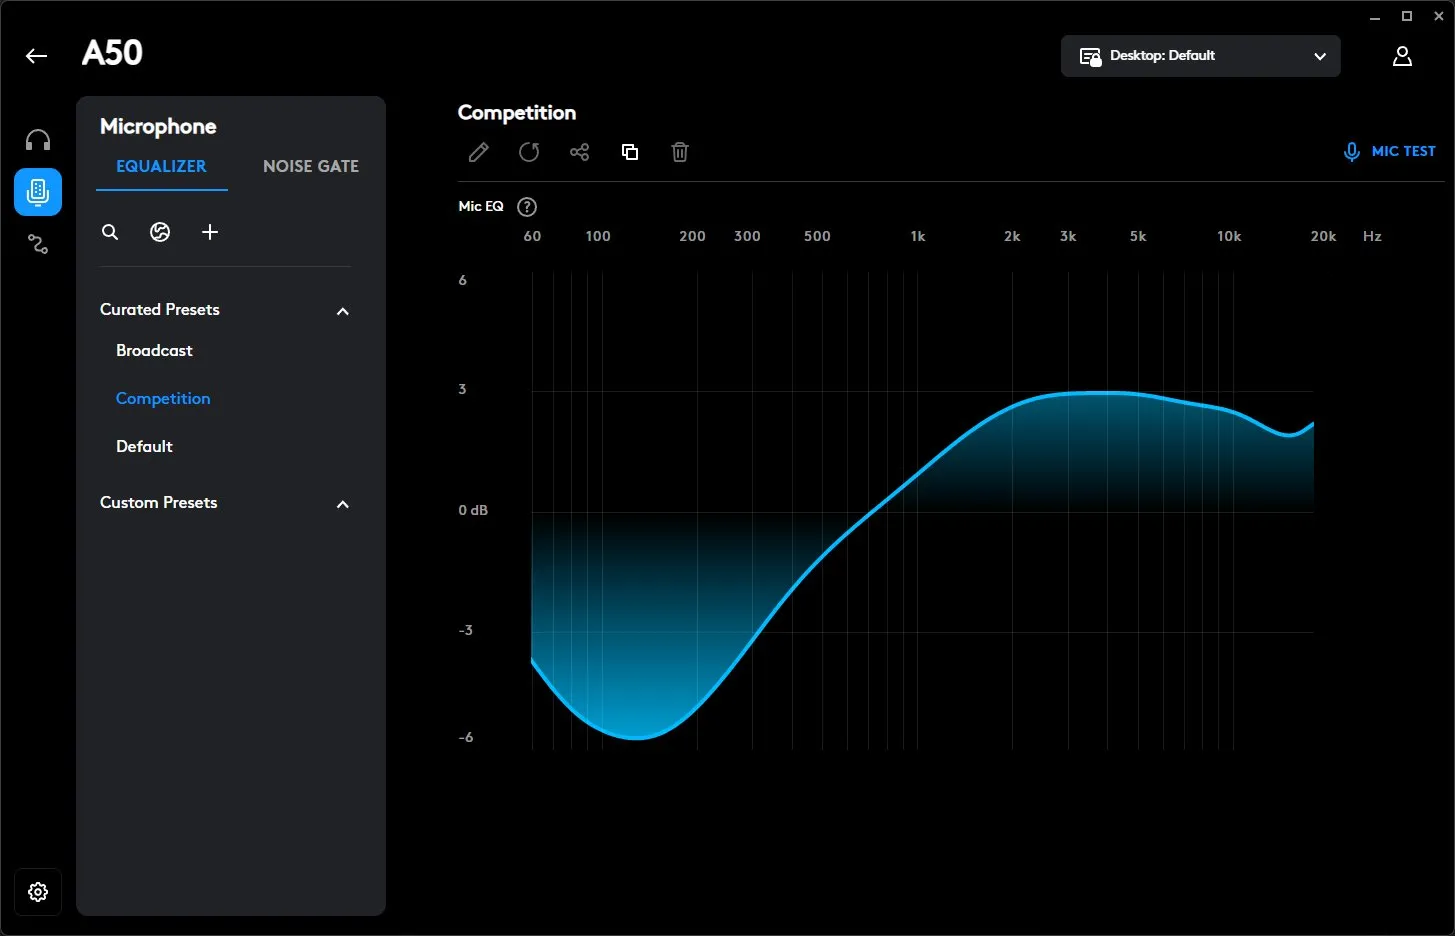Select the microphone sidebar icon
1455x936 pixels.
click(38, 192)
